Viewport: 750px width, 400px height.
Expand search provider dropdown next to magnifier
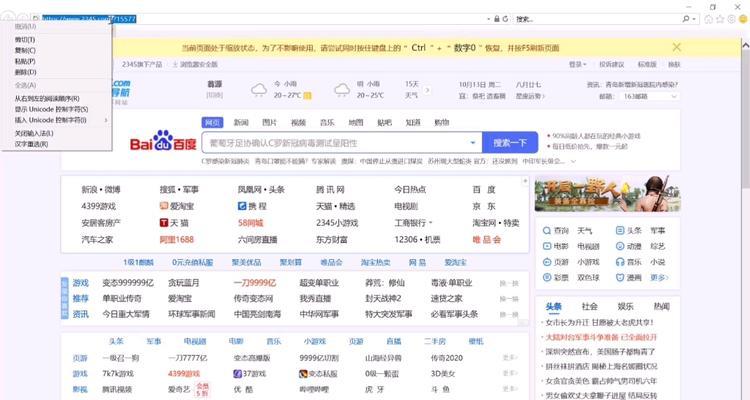[x=694, y=19]
